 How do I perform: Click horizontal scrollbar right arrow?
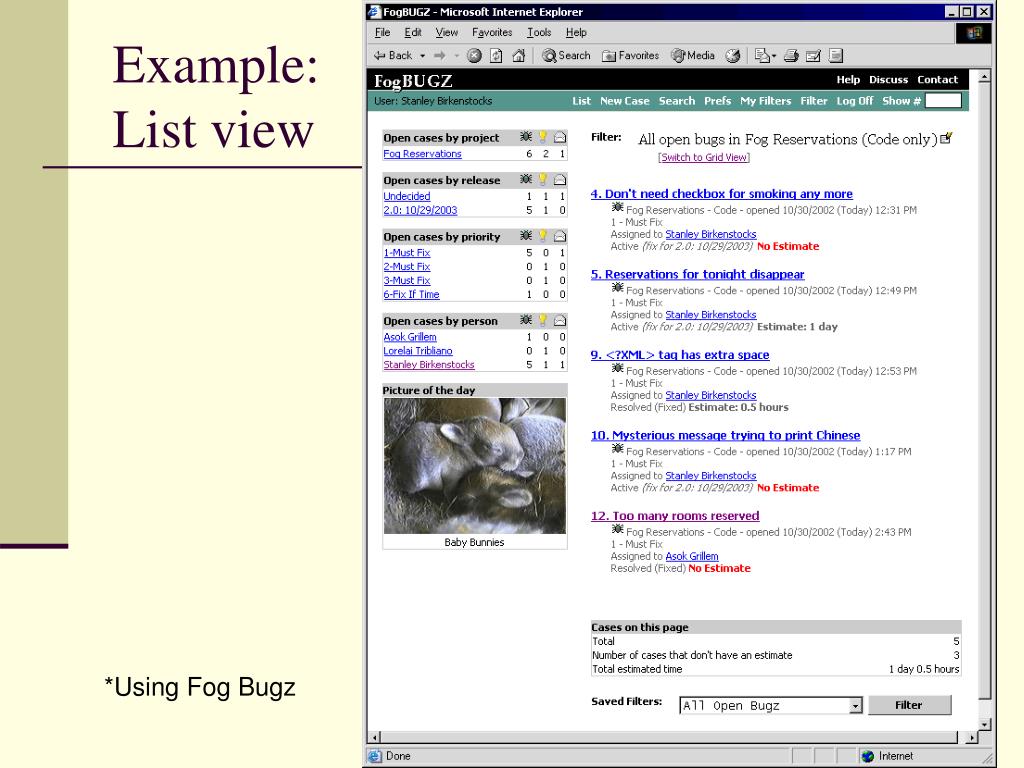(972, 737)
